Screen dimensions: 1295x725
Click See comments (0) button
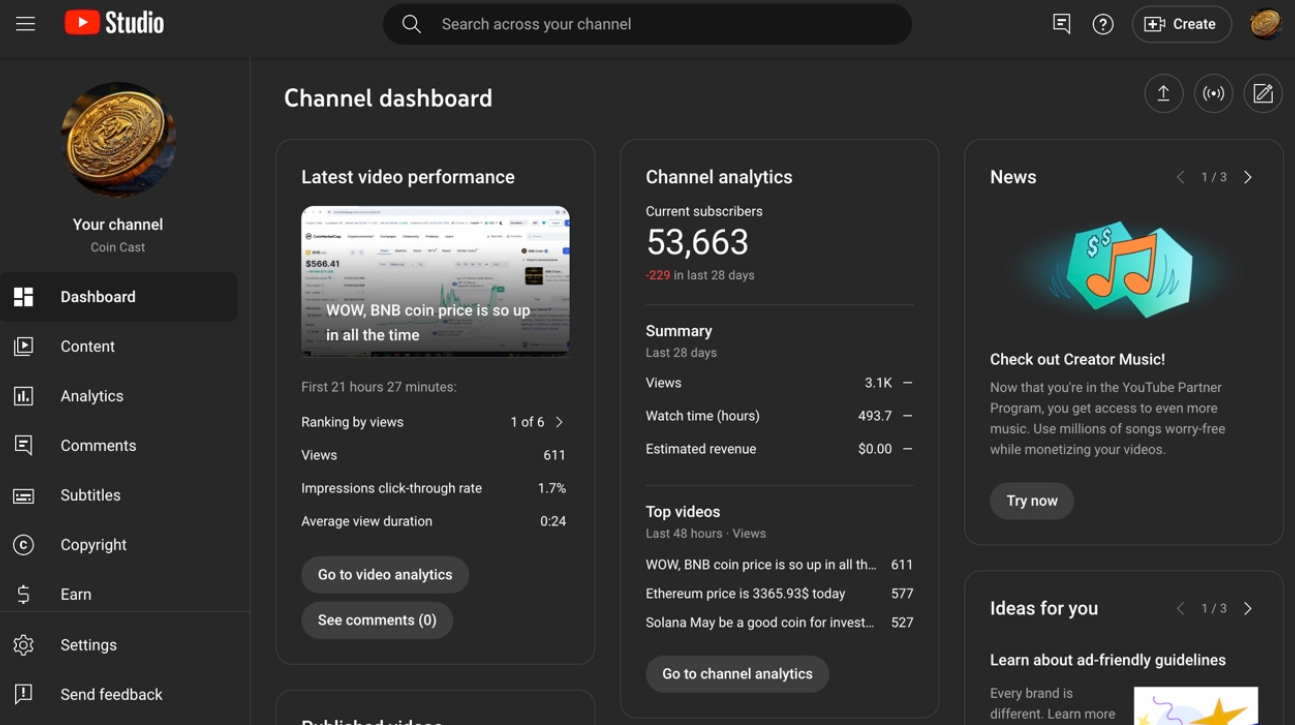tap(377, 620)
